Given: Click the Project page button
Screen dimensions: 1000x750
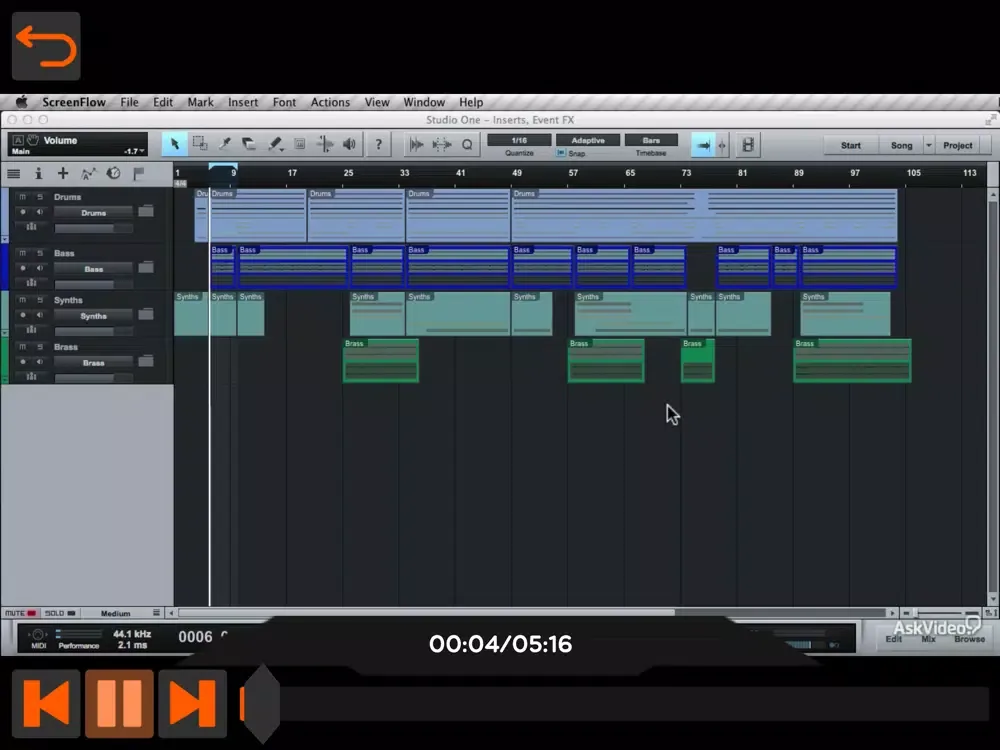Looking at the screenshot, I should tap(958, 145).
